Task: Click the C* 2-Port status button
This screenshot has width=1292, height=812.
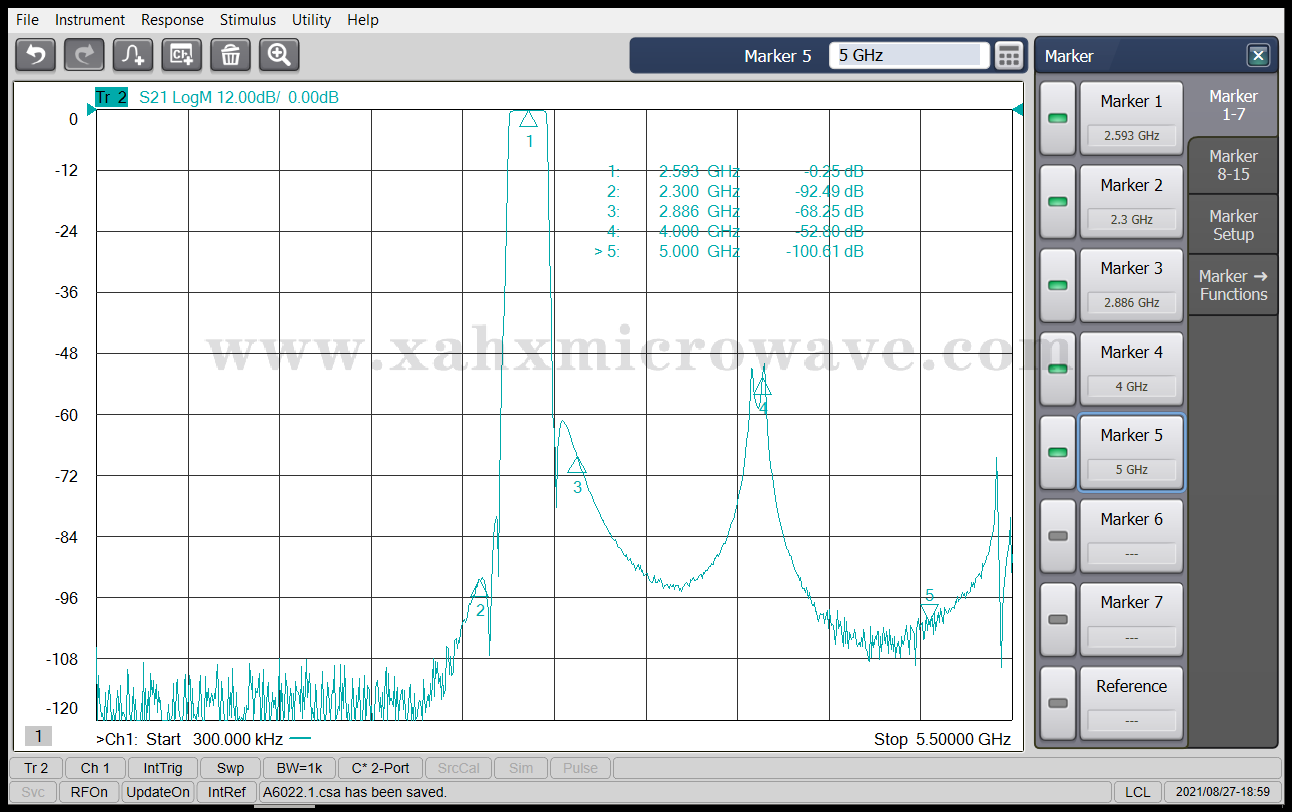Action: click(380, 768)
